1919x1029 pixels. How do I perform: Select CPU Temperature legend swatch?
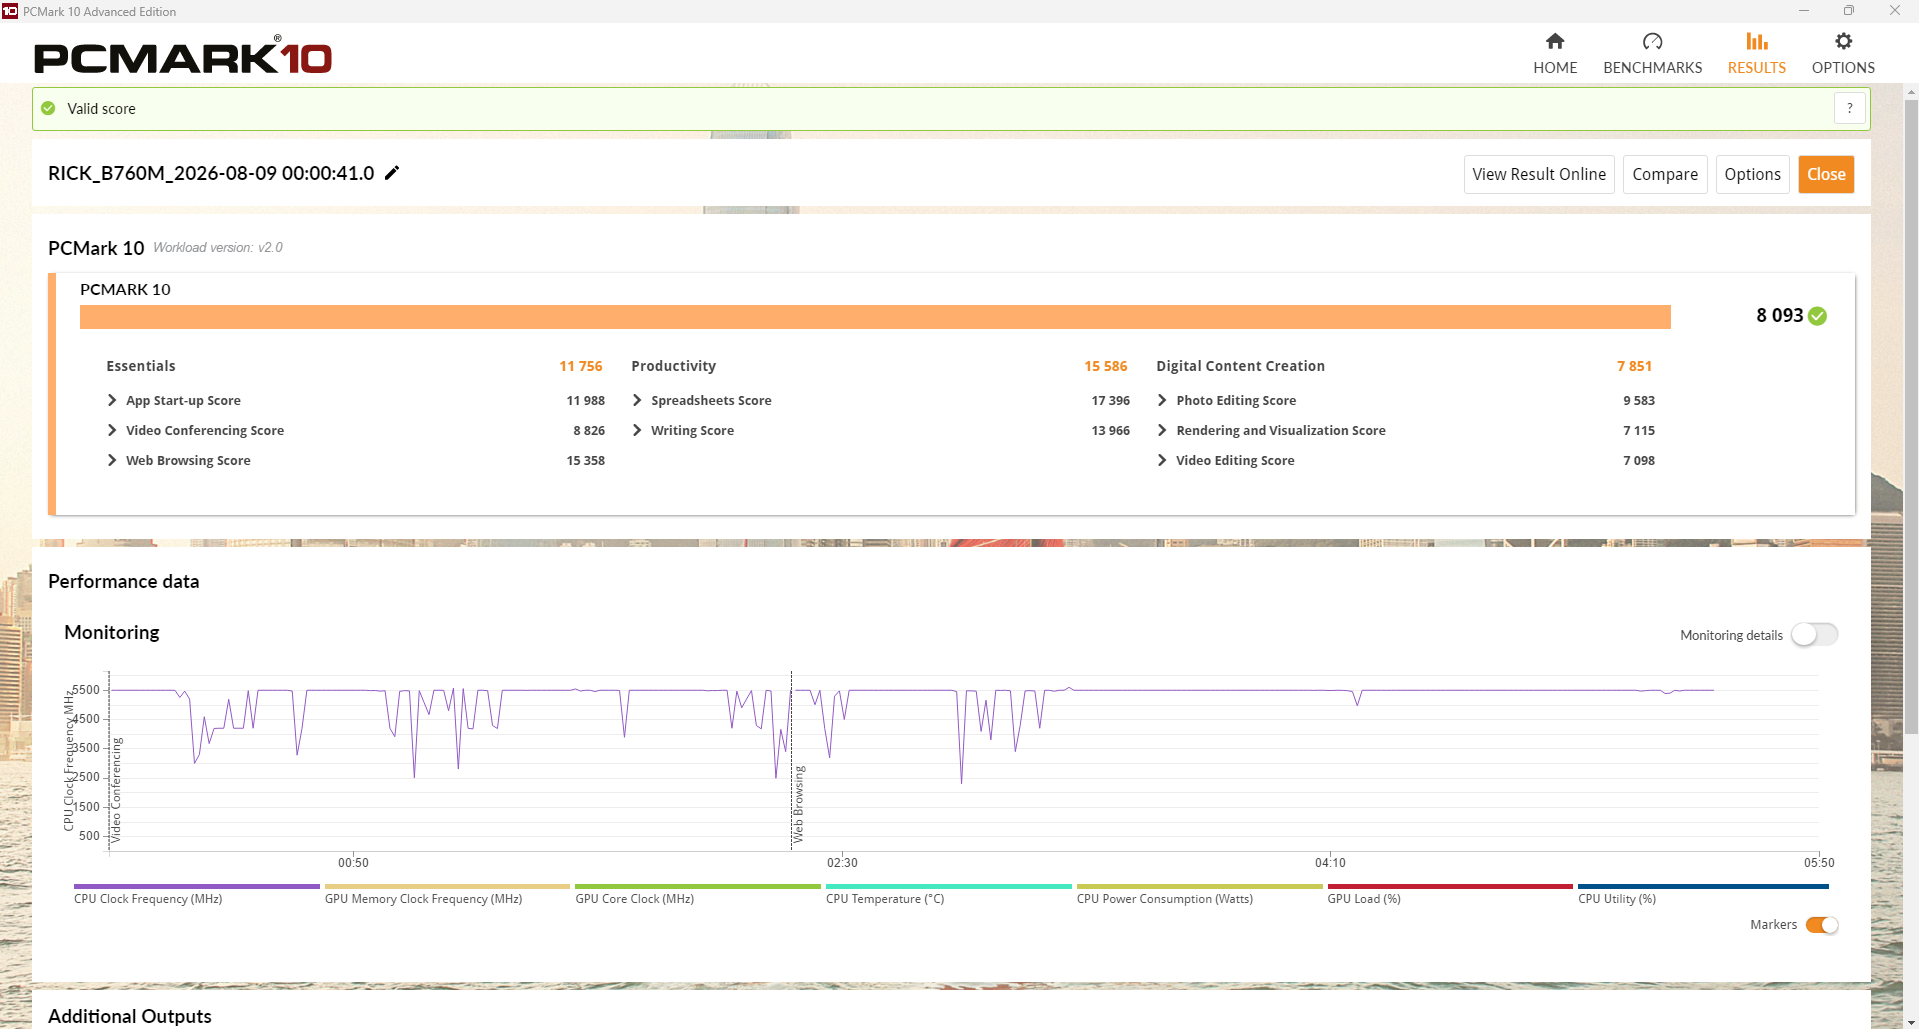949,886
